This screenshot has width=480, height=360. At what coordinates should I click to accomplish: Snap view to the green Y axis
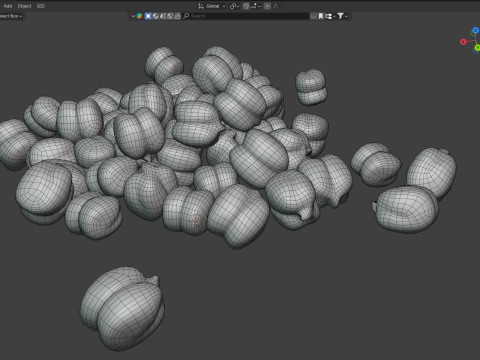[477, 48]
